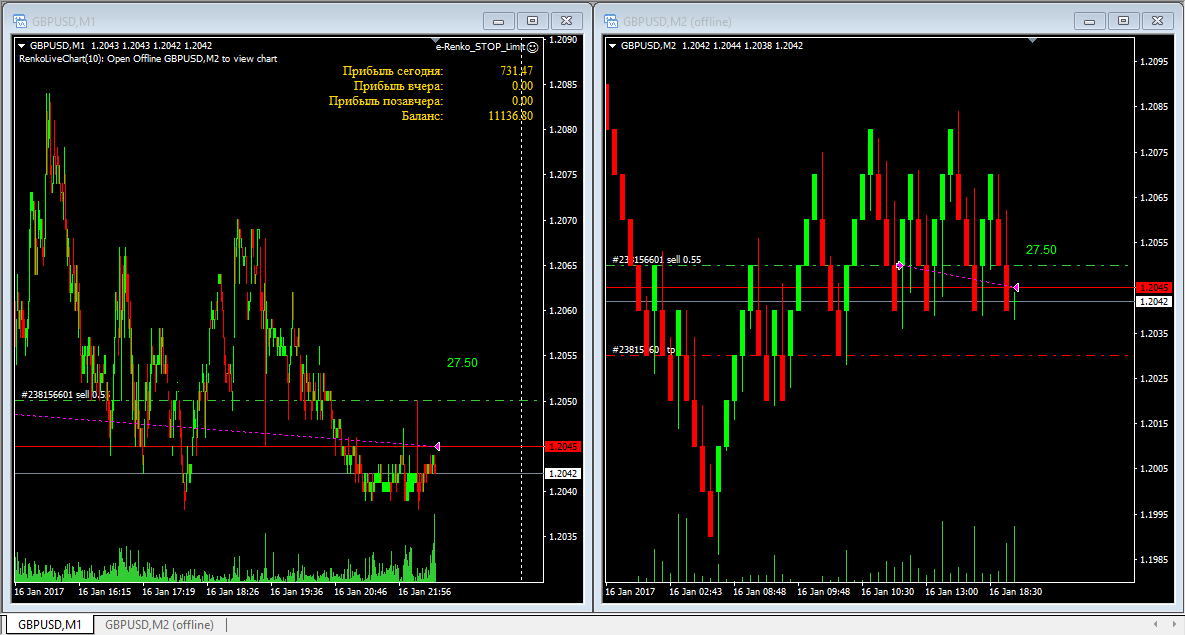Click the 1.2005 price scale label

click(1154, 469)
